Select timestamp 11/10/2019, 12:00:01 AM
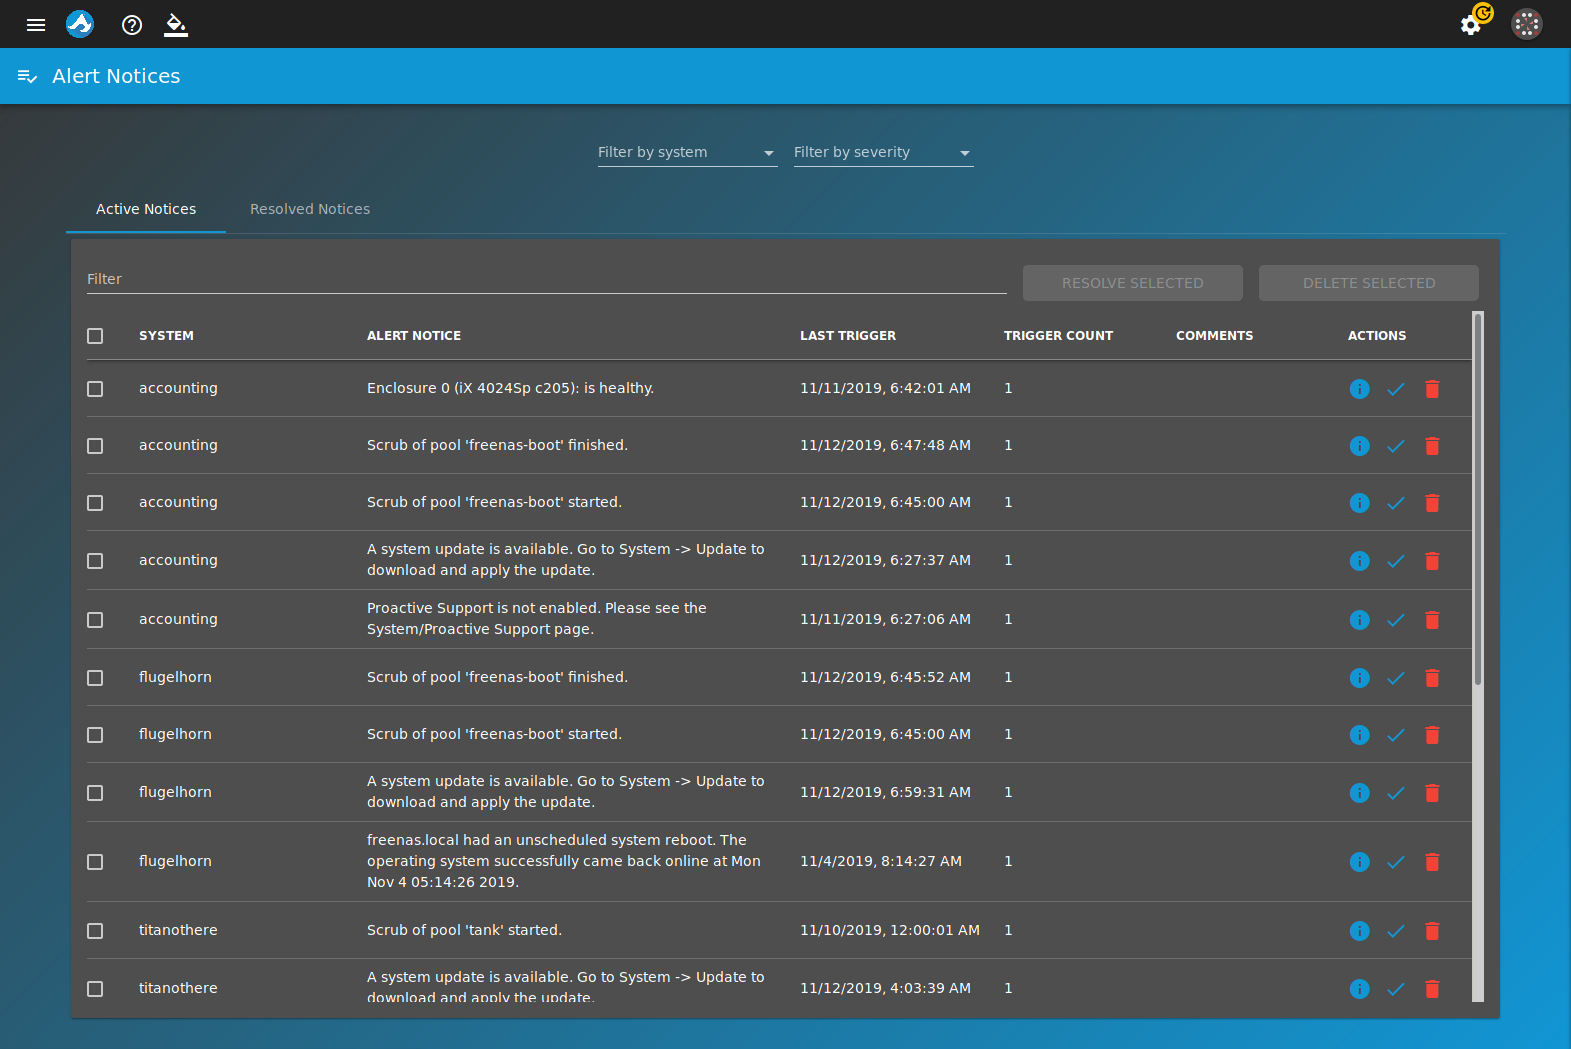1571x1049 pixels. 890,930
